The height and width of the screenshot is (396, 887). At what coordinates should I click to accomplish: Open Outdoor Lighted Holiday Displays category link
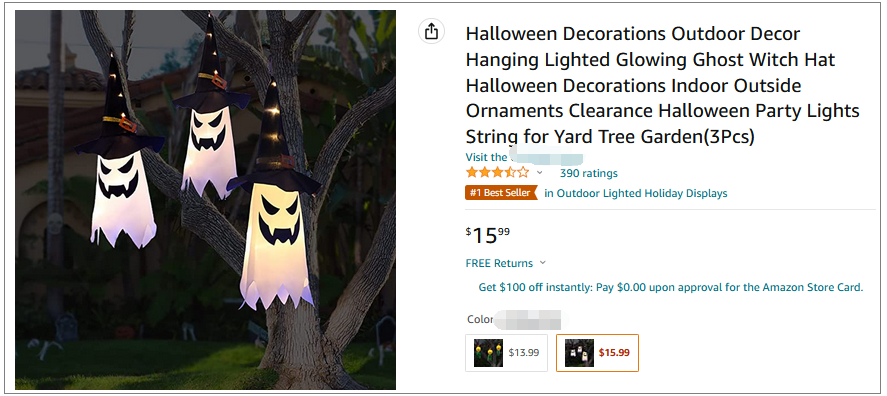tap(636, 193)
